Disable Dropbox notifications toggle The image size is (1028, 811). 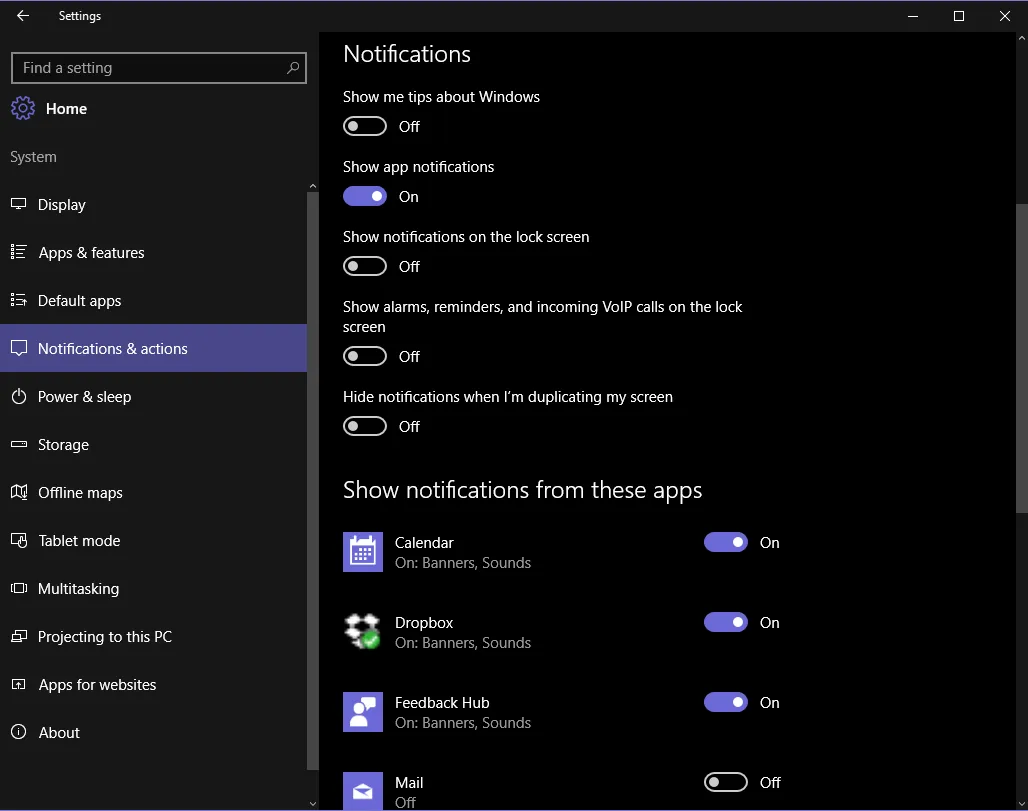(726, 623)
